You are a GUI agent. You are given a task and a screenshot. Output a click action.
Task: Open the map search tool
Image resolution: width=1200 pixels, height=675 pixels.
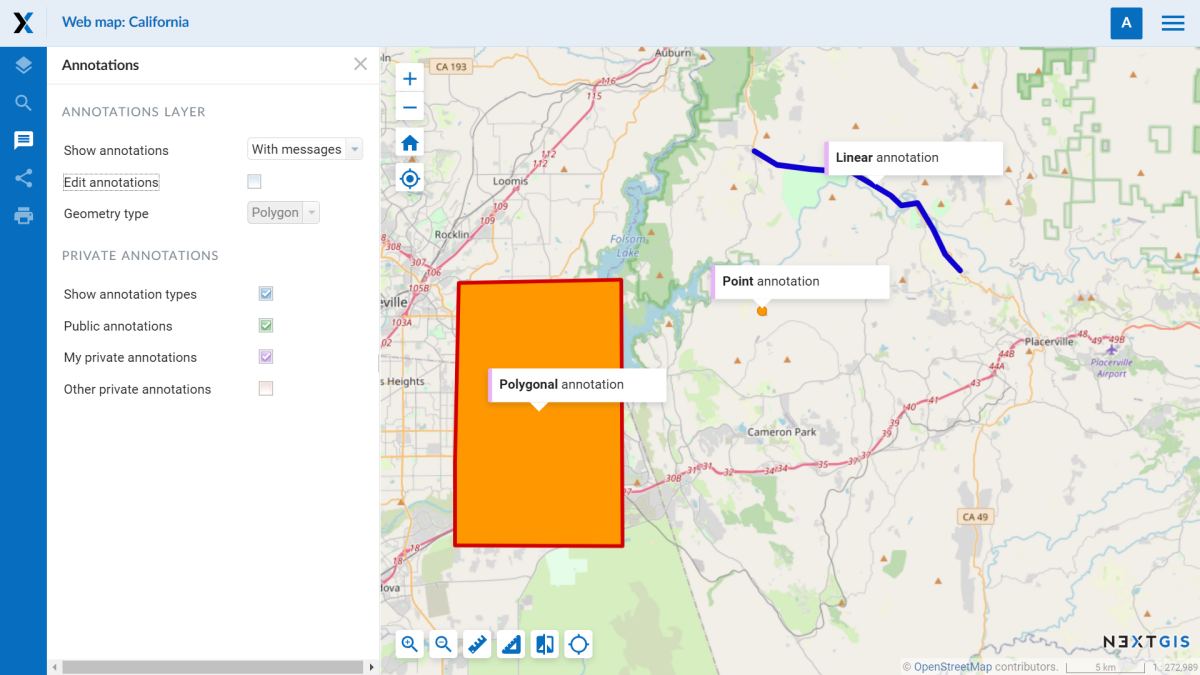[22, 103]
